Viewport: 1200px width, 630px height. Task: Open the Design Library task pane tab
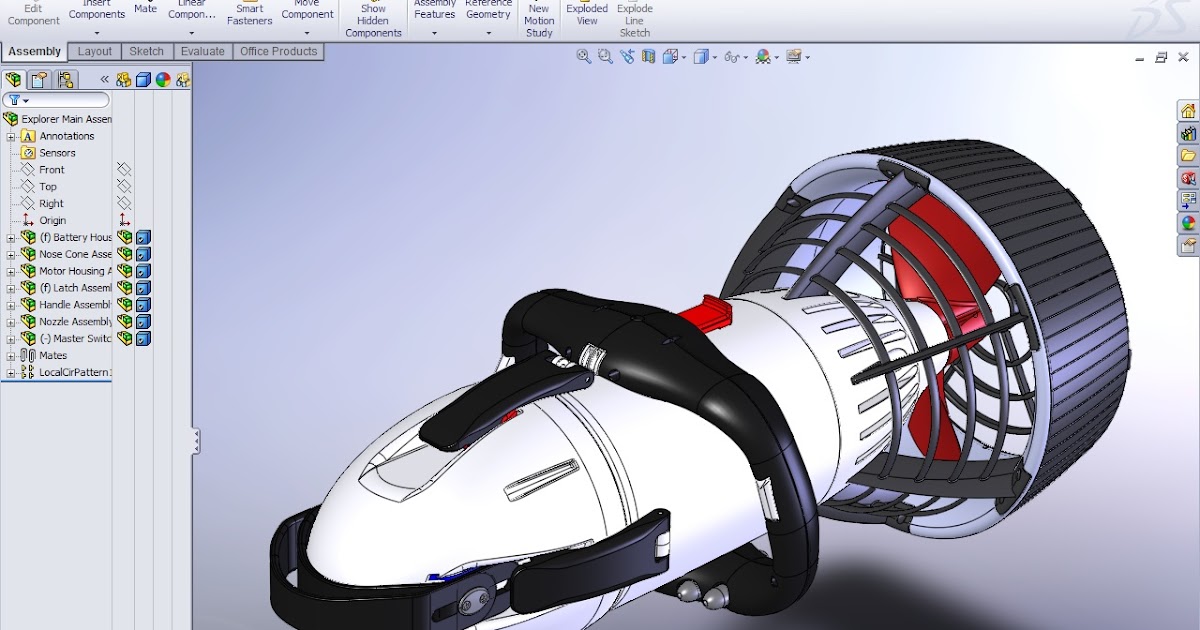[1188, 133]
